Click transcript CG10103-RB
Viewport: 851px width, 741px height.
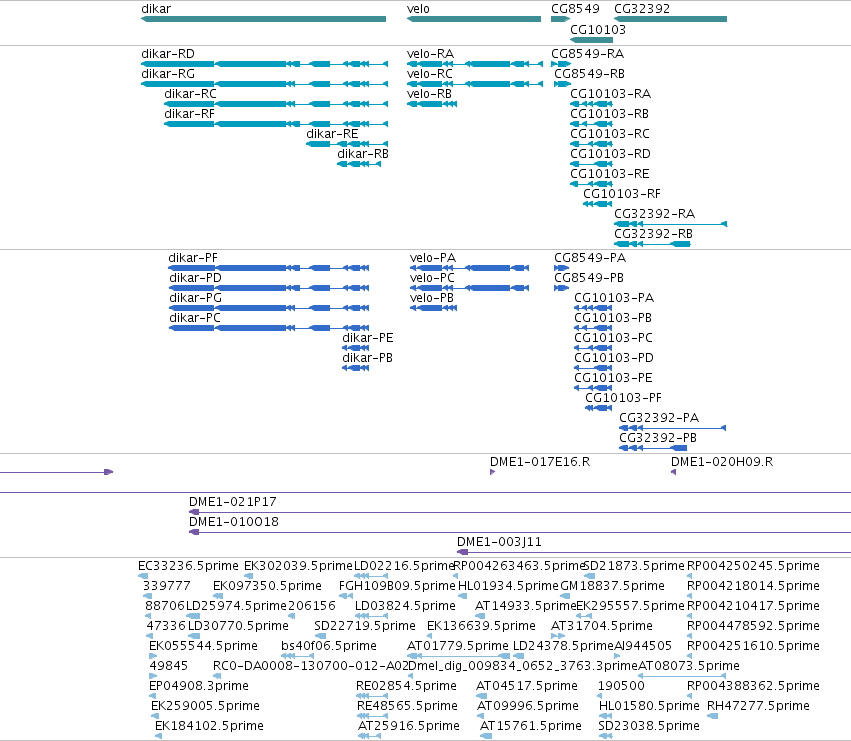(591, 124)
